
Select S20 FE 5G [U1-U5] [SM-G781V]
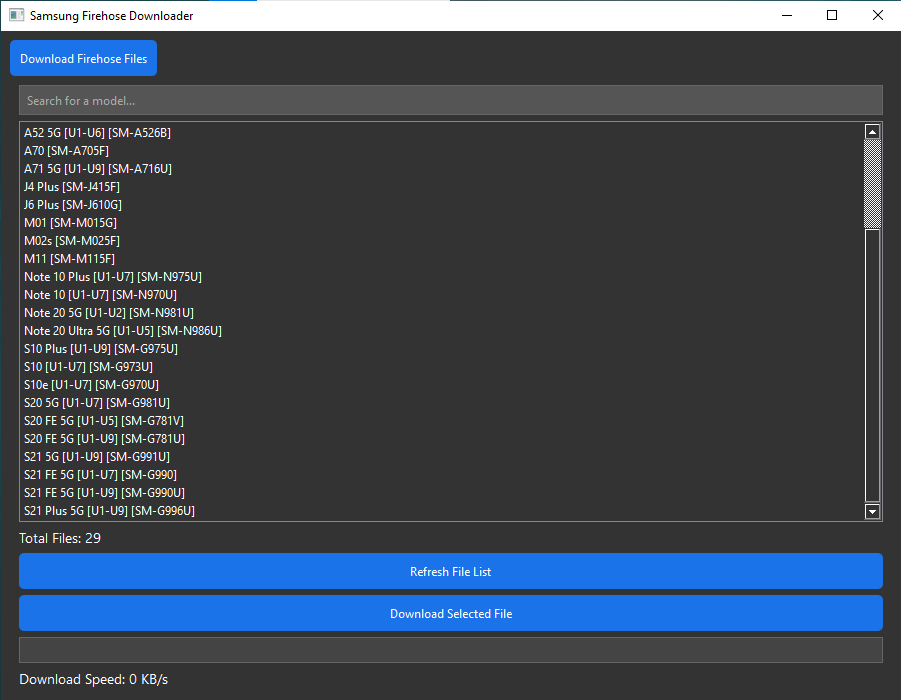click(442, 421)
